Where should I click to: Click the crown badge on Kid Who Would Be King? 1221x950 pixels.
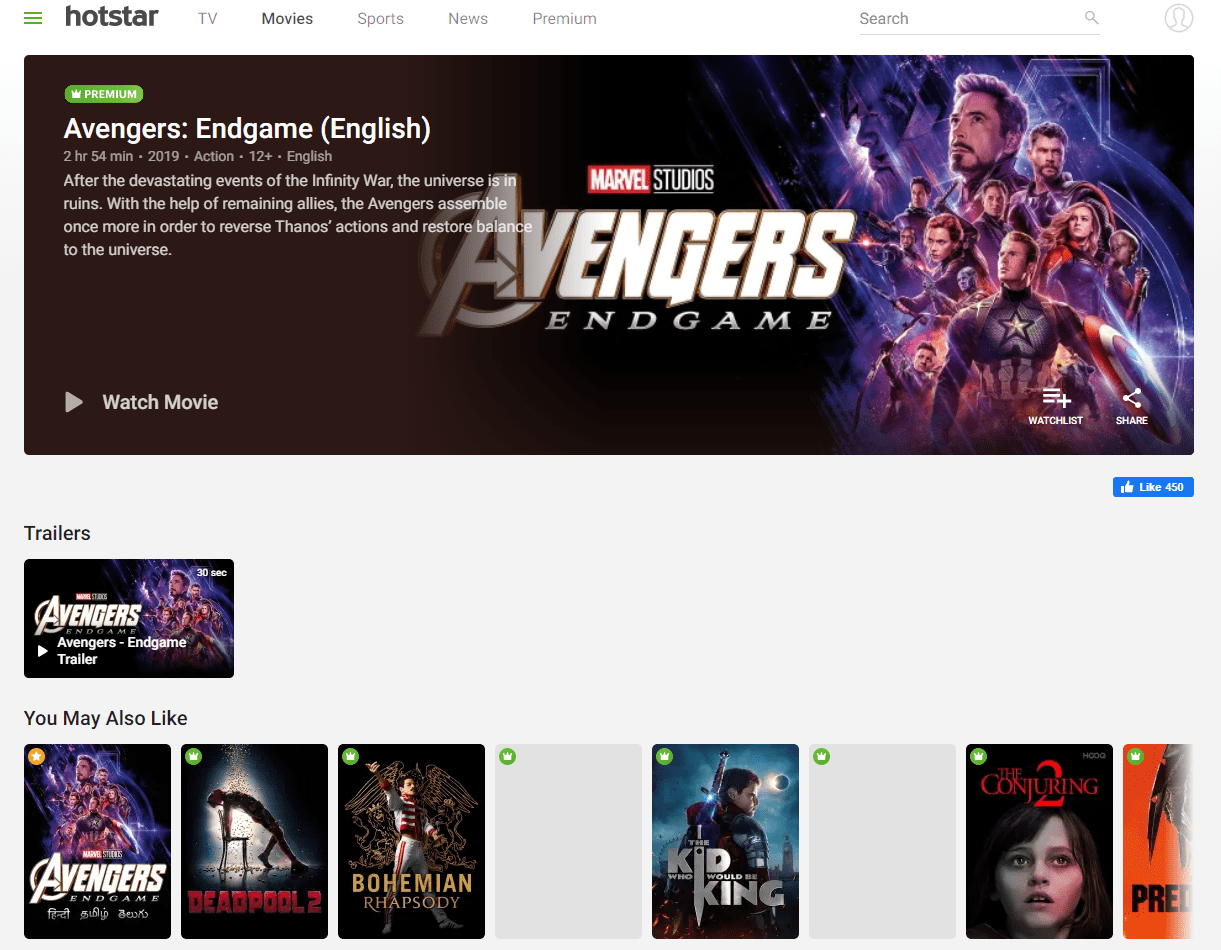664,756
